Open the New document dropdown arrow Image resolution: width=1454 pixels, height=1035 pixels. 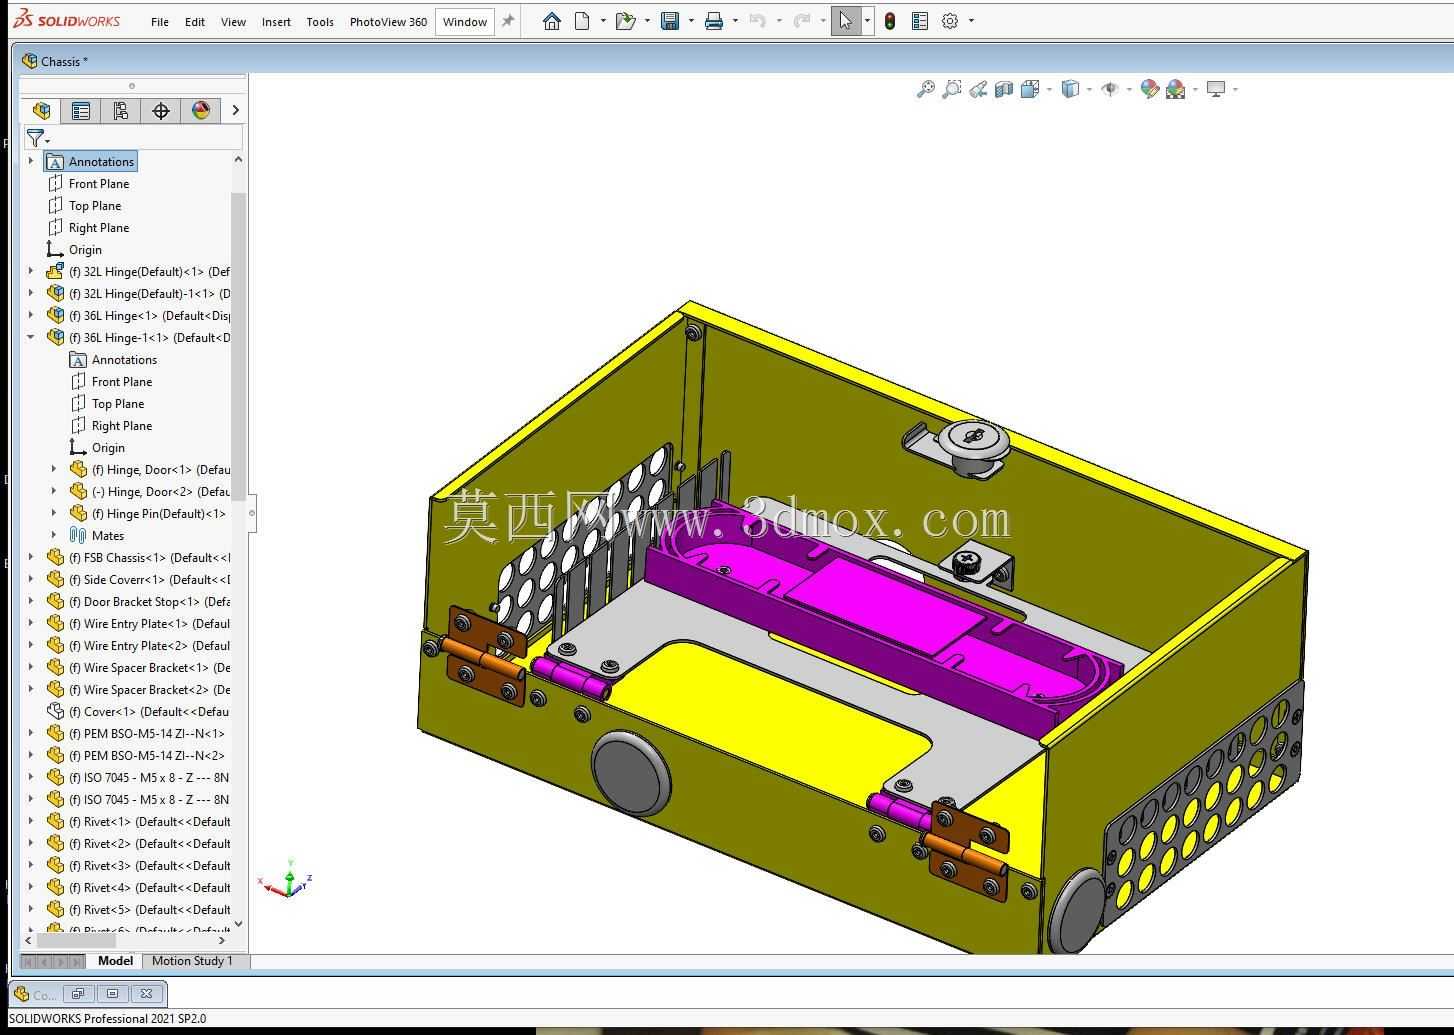(x=603, y=21)
